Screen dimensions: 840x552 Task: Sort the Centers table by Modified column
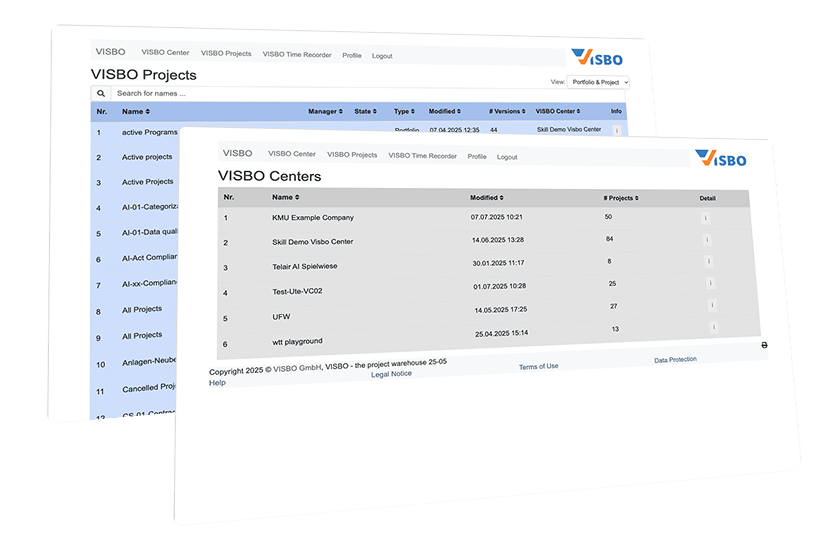point(486,198)
